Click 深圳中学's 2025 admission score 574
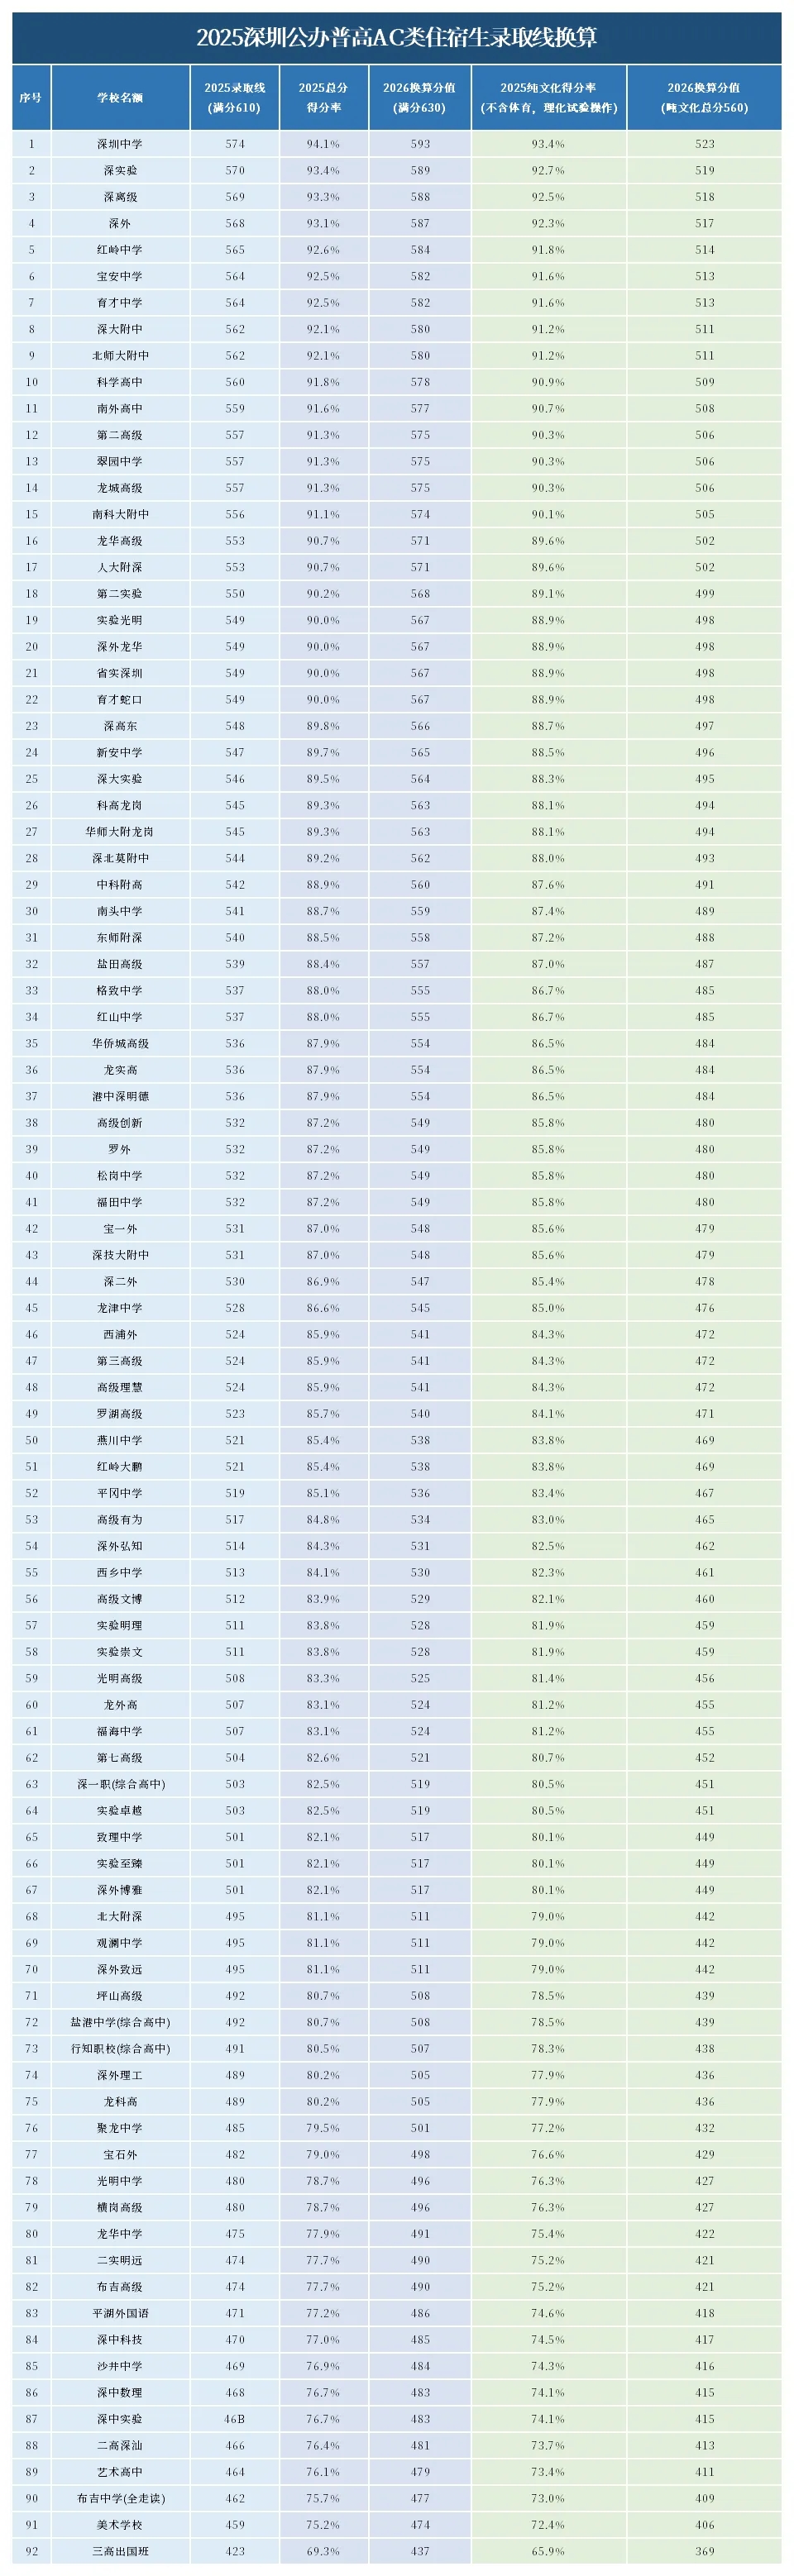This screenshot has width=794, height=2576. (234, 144)
